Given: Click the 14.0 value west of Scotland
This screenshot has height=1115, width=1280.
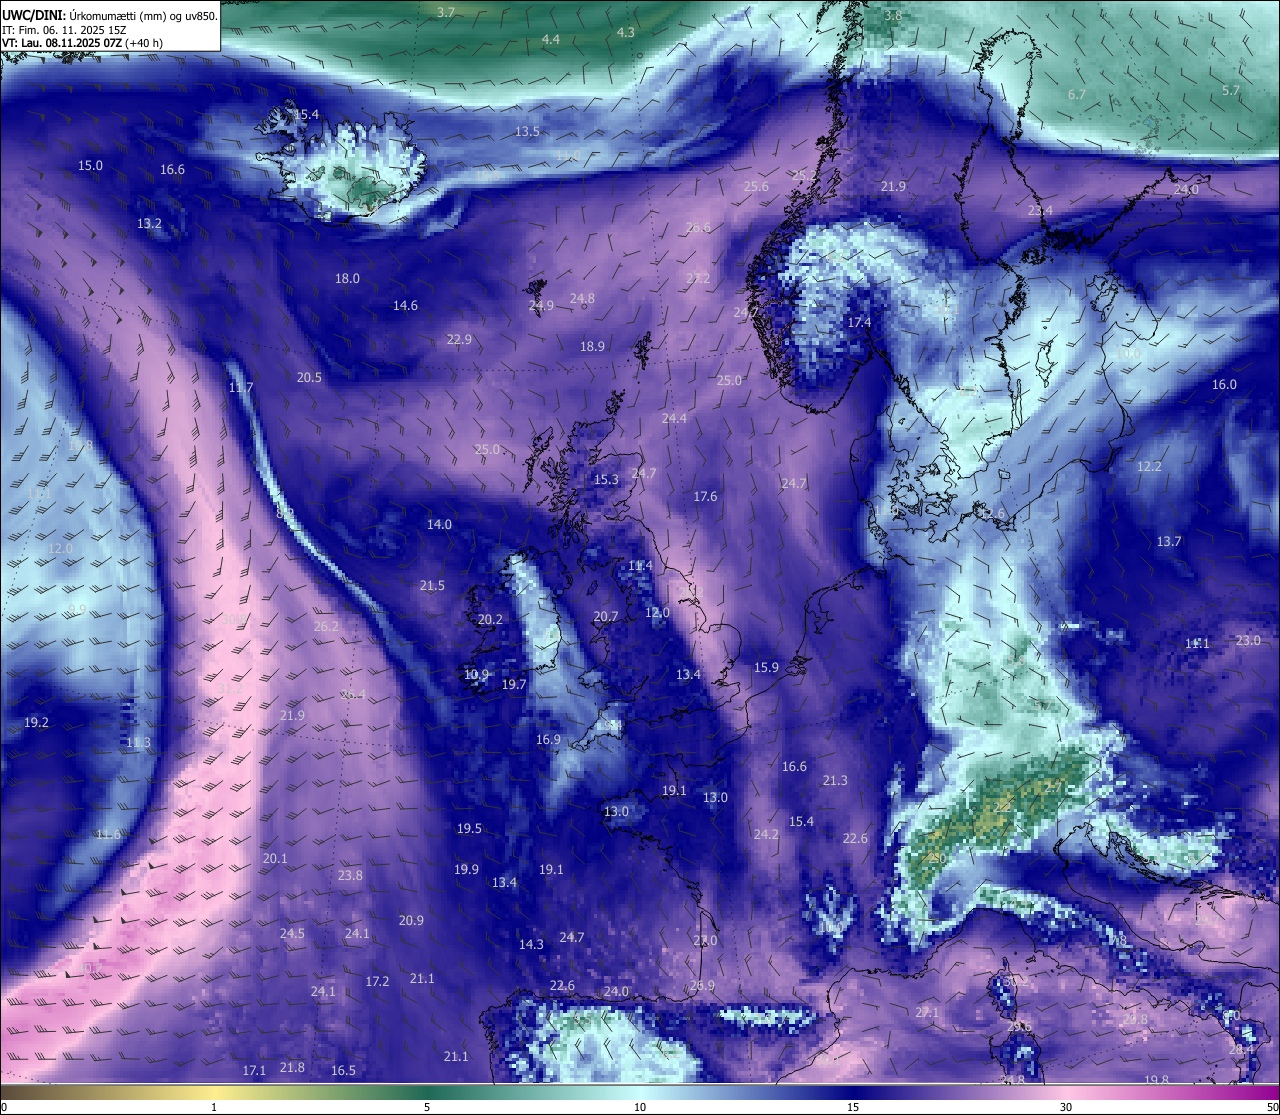Looking at the screenshot, I should (439, 525).
